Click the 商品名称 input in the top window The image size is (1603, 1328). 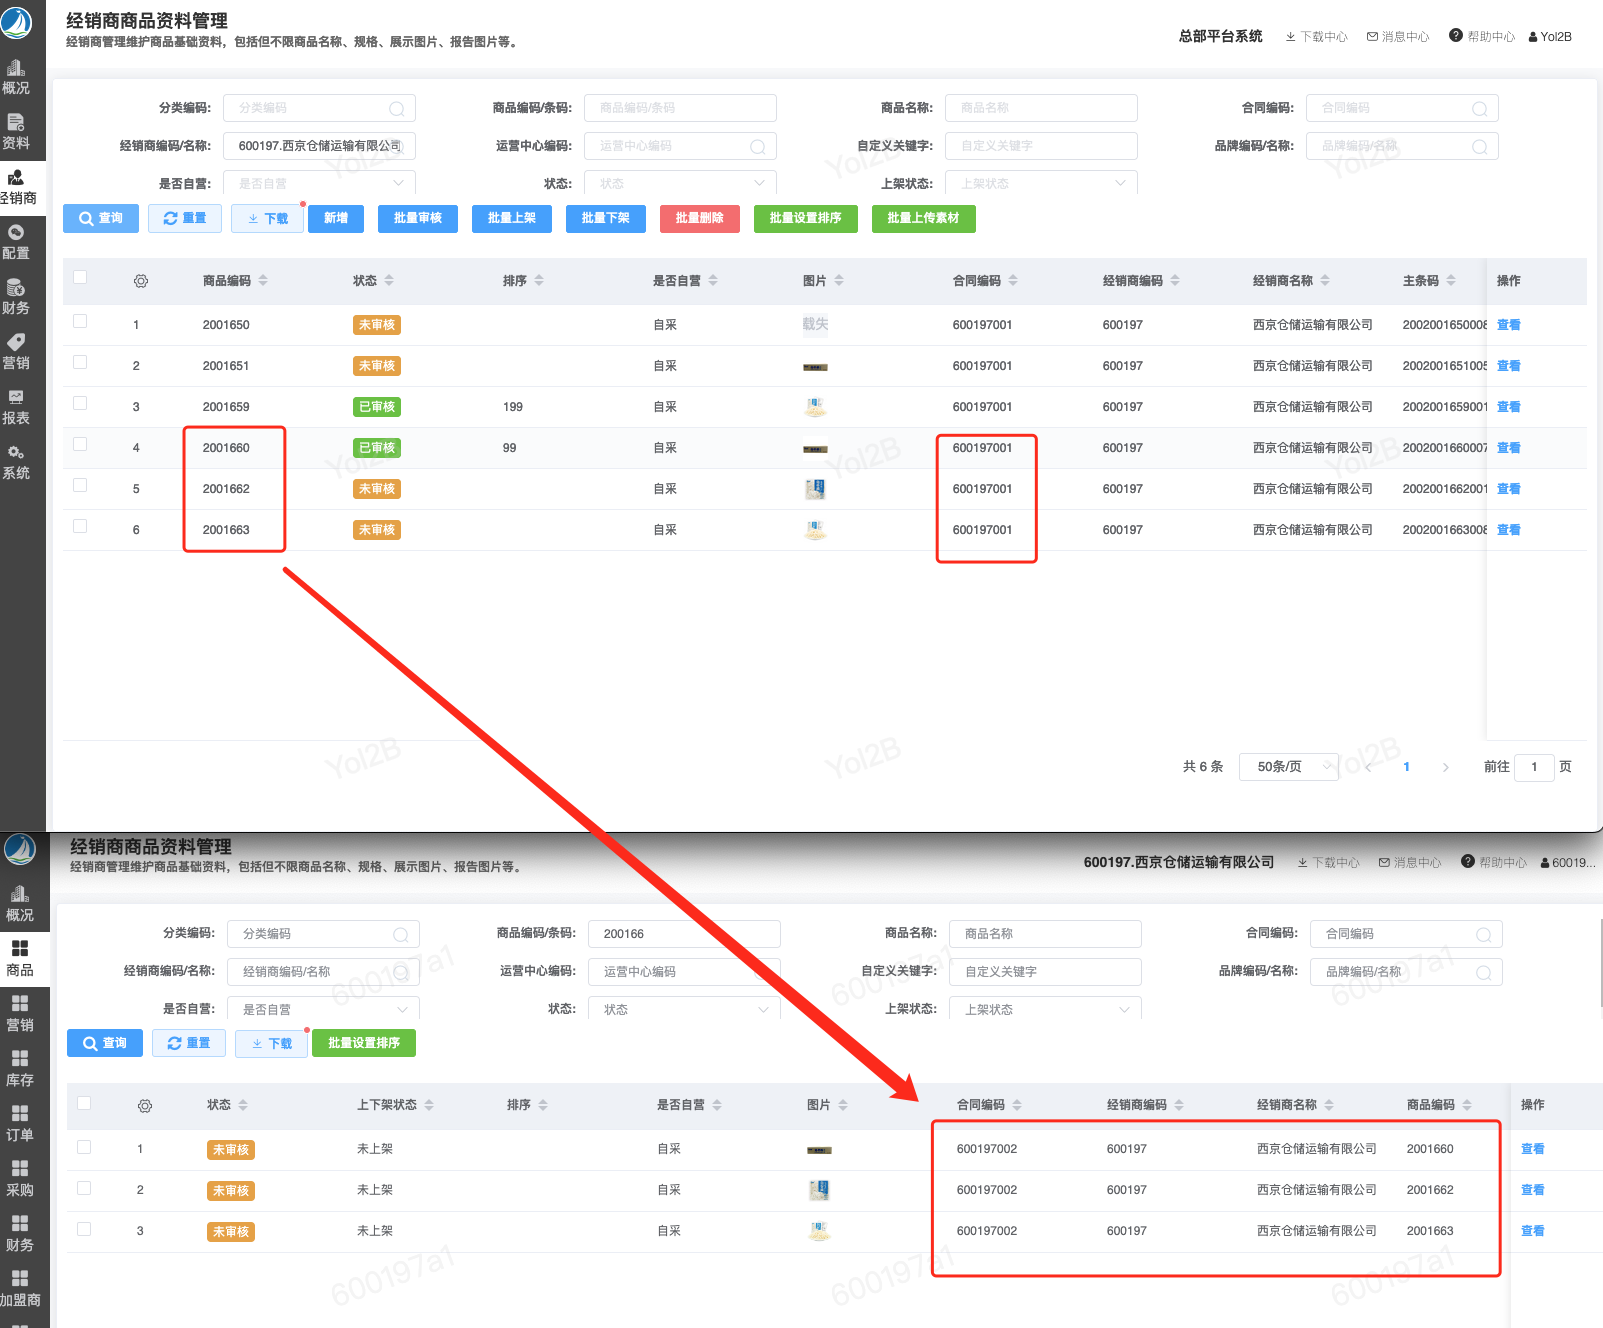point(1041,108)
